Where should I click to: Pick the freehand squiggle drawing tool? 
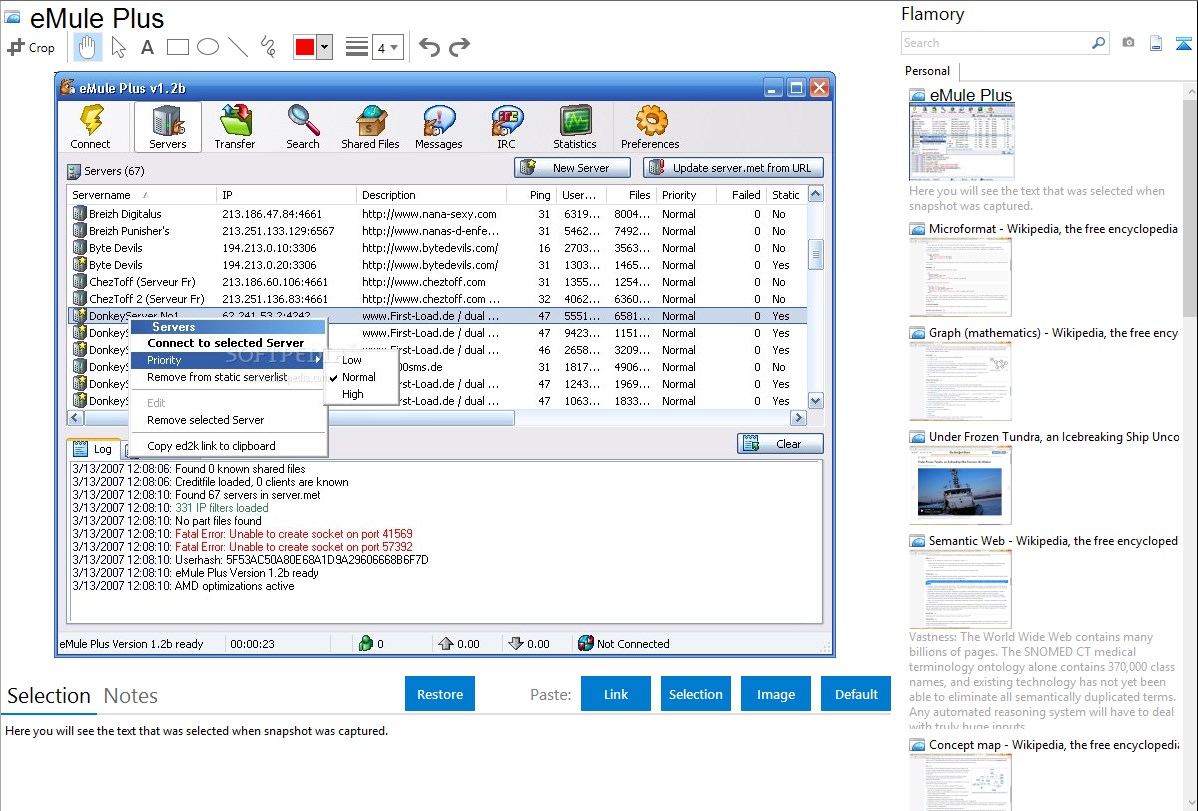pos(268,47)
